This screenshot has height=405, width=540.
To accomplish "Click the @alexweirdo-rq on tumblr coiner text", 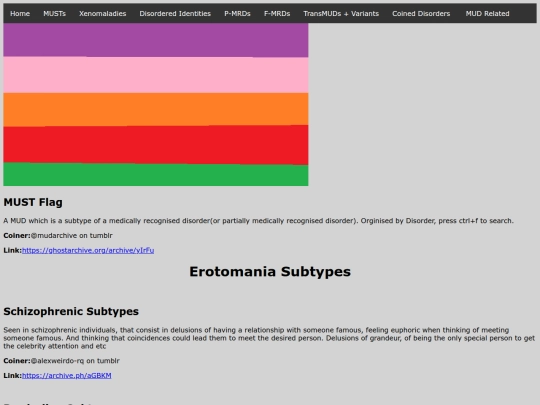I will pyautogui.click(x=75, y=361).
